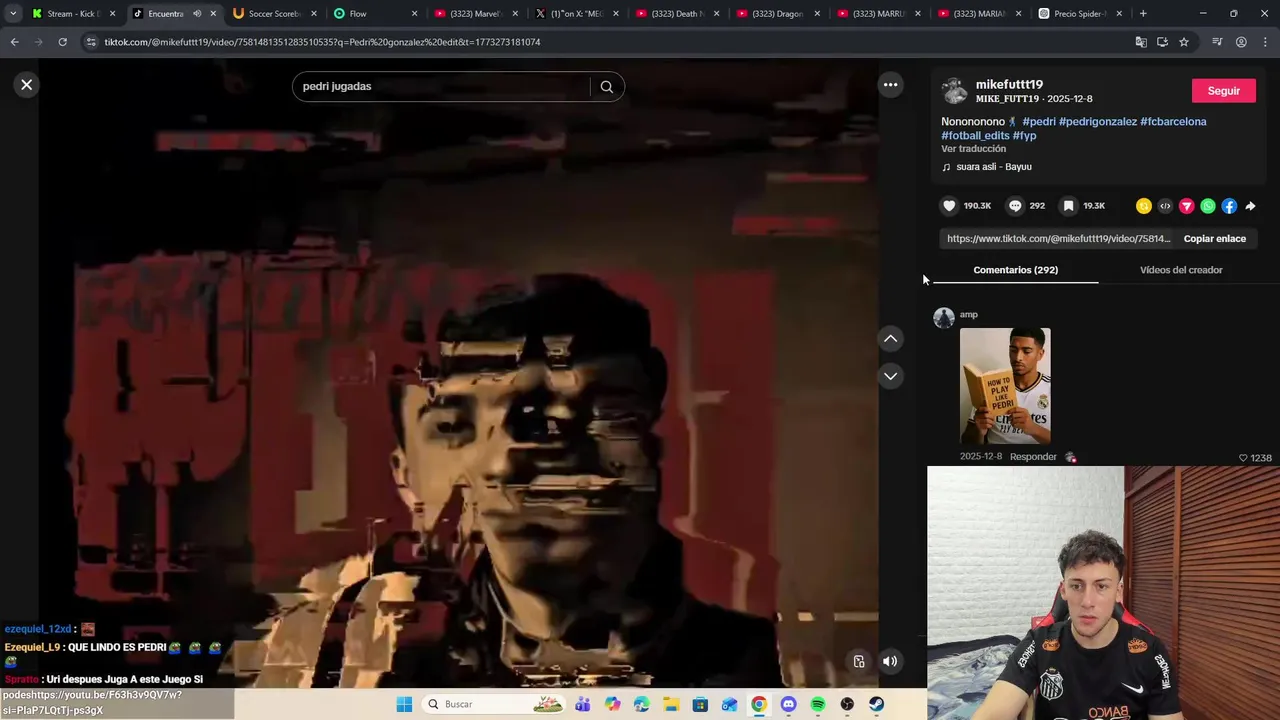The width and height of the screenshot is (1280, 720).
Task: Click mikefuttt19 profile avatar
Action: coord(955,91)
